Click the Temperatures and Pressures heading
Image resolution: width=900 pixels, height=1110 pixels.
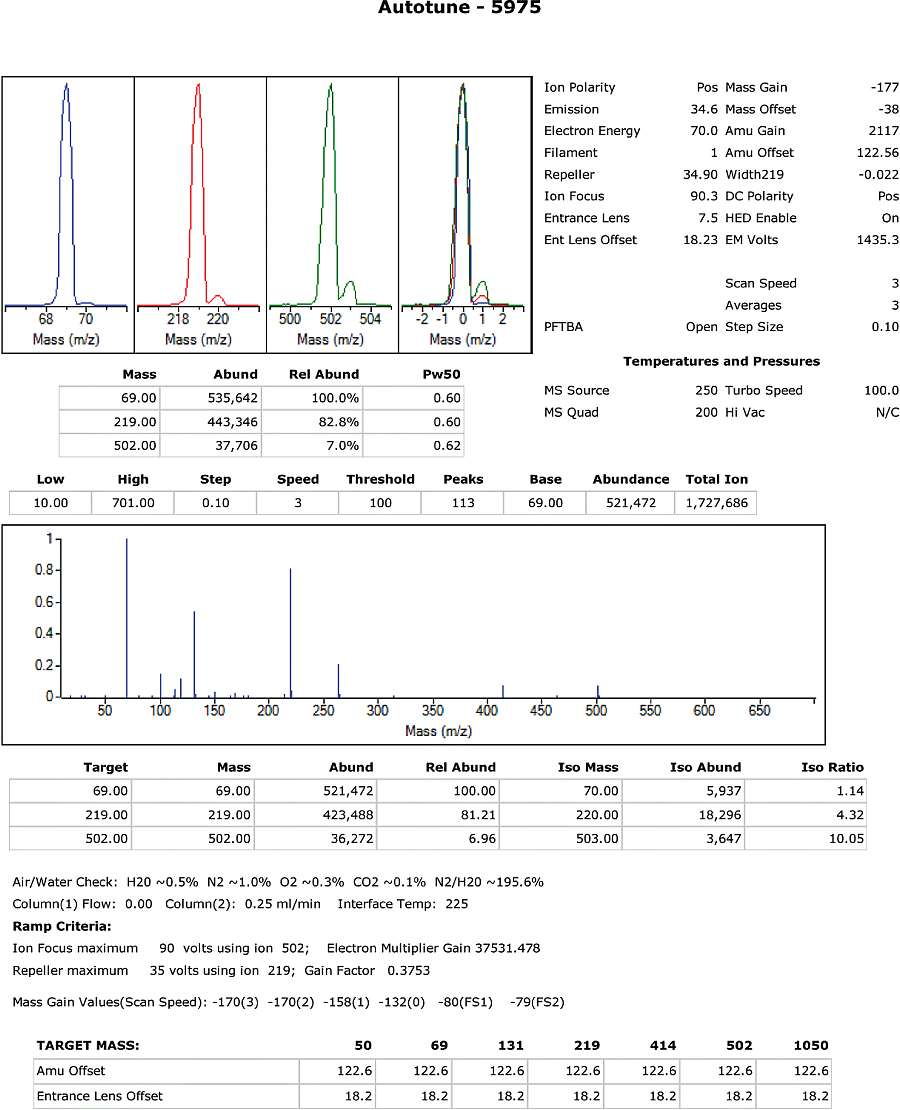(x=721, y=362)
